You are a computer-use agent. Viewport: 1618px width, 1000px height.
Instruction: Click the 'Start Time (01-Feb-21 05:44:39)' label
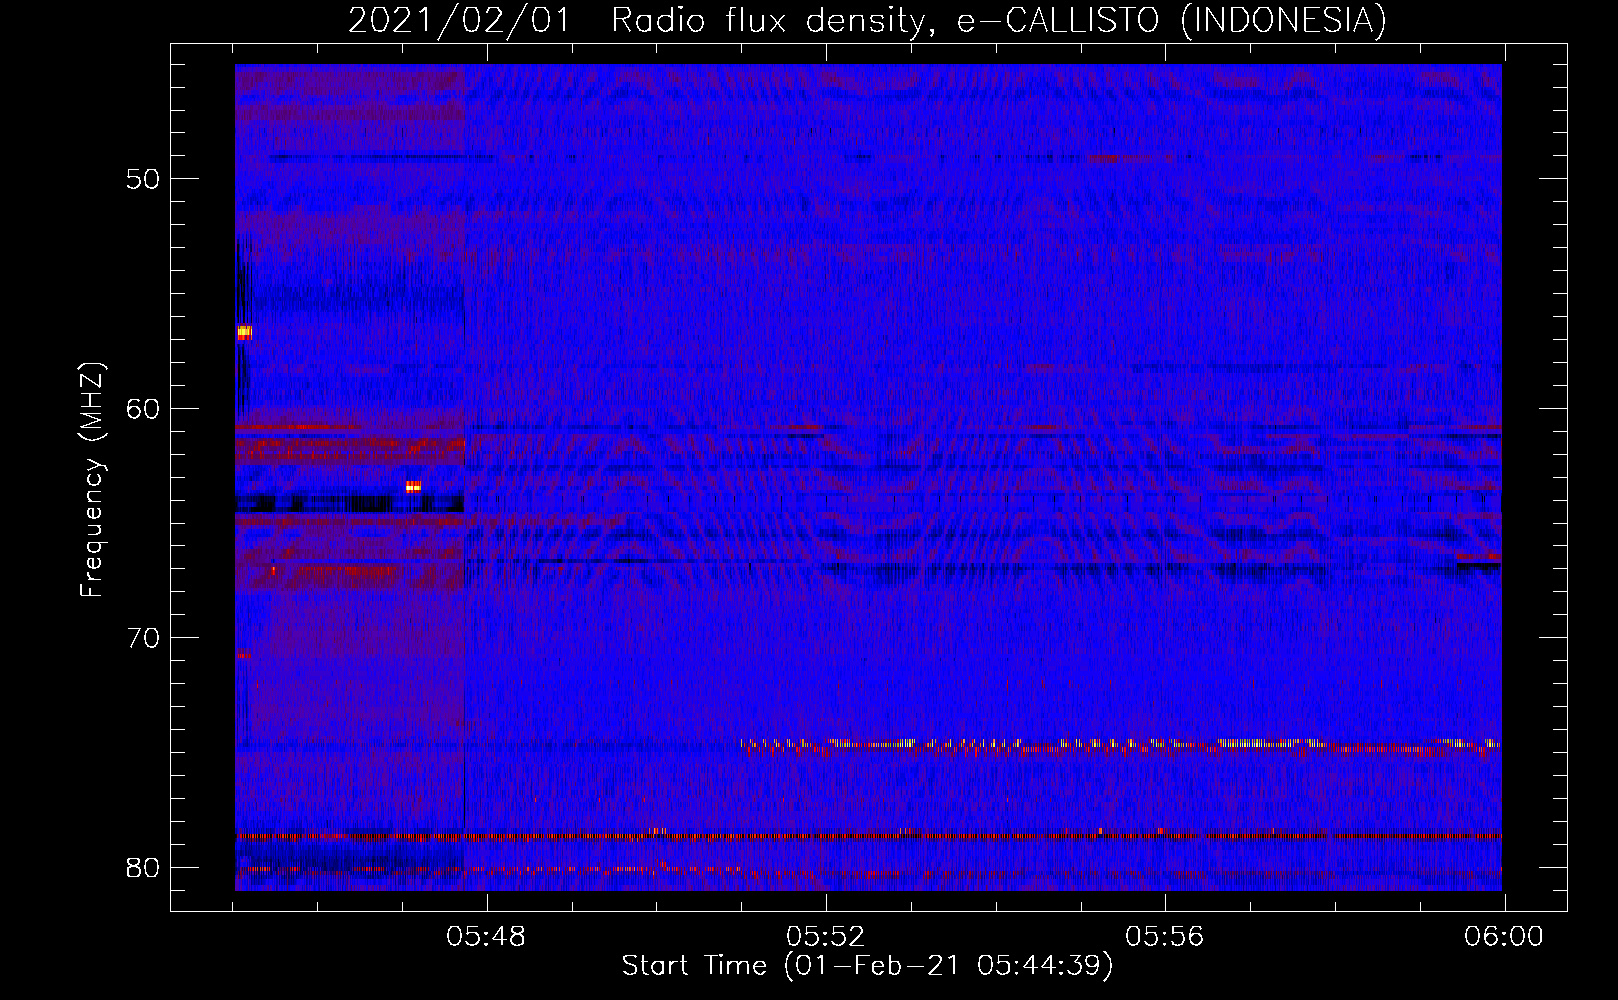pos(867,966)
